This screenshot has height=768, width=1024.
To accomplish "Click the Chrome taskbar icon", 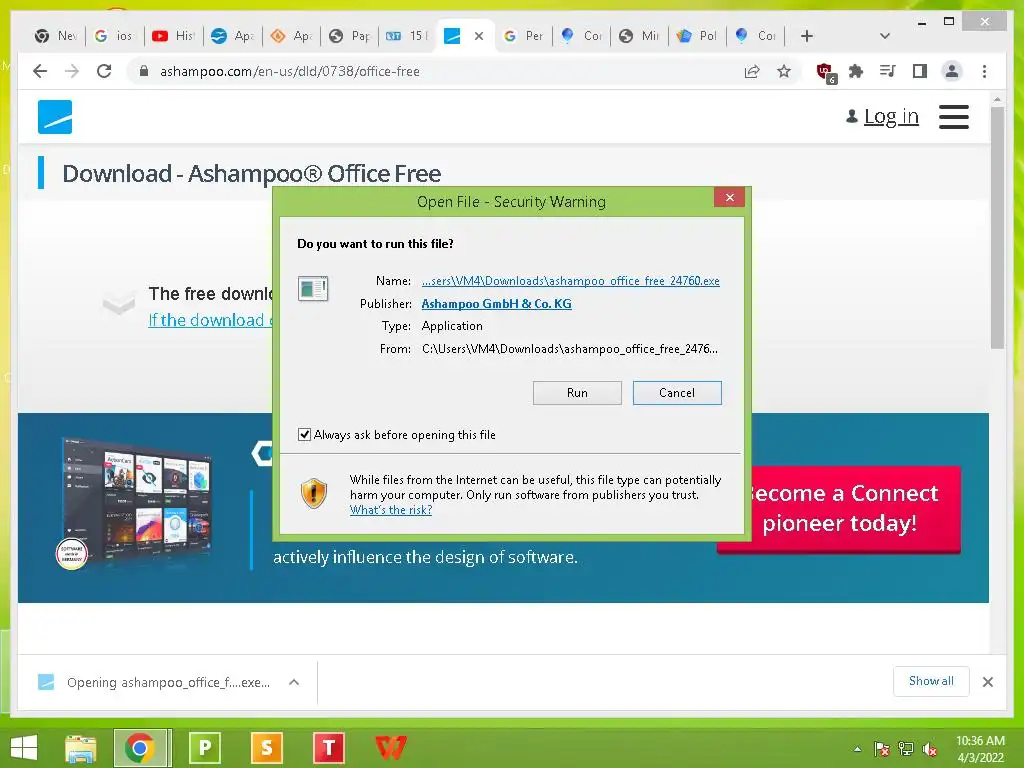I will coord(142,748).
